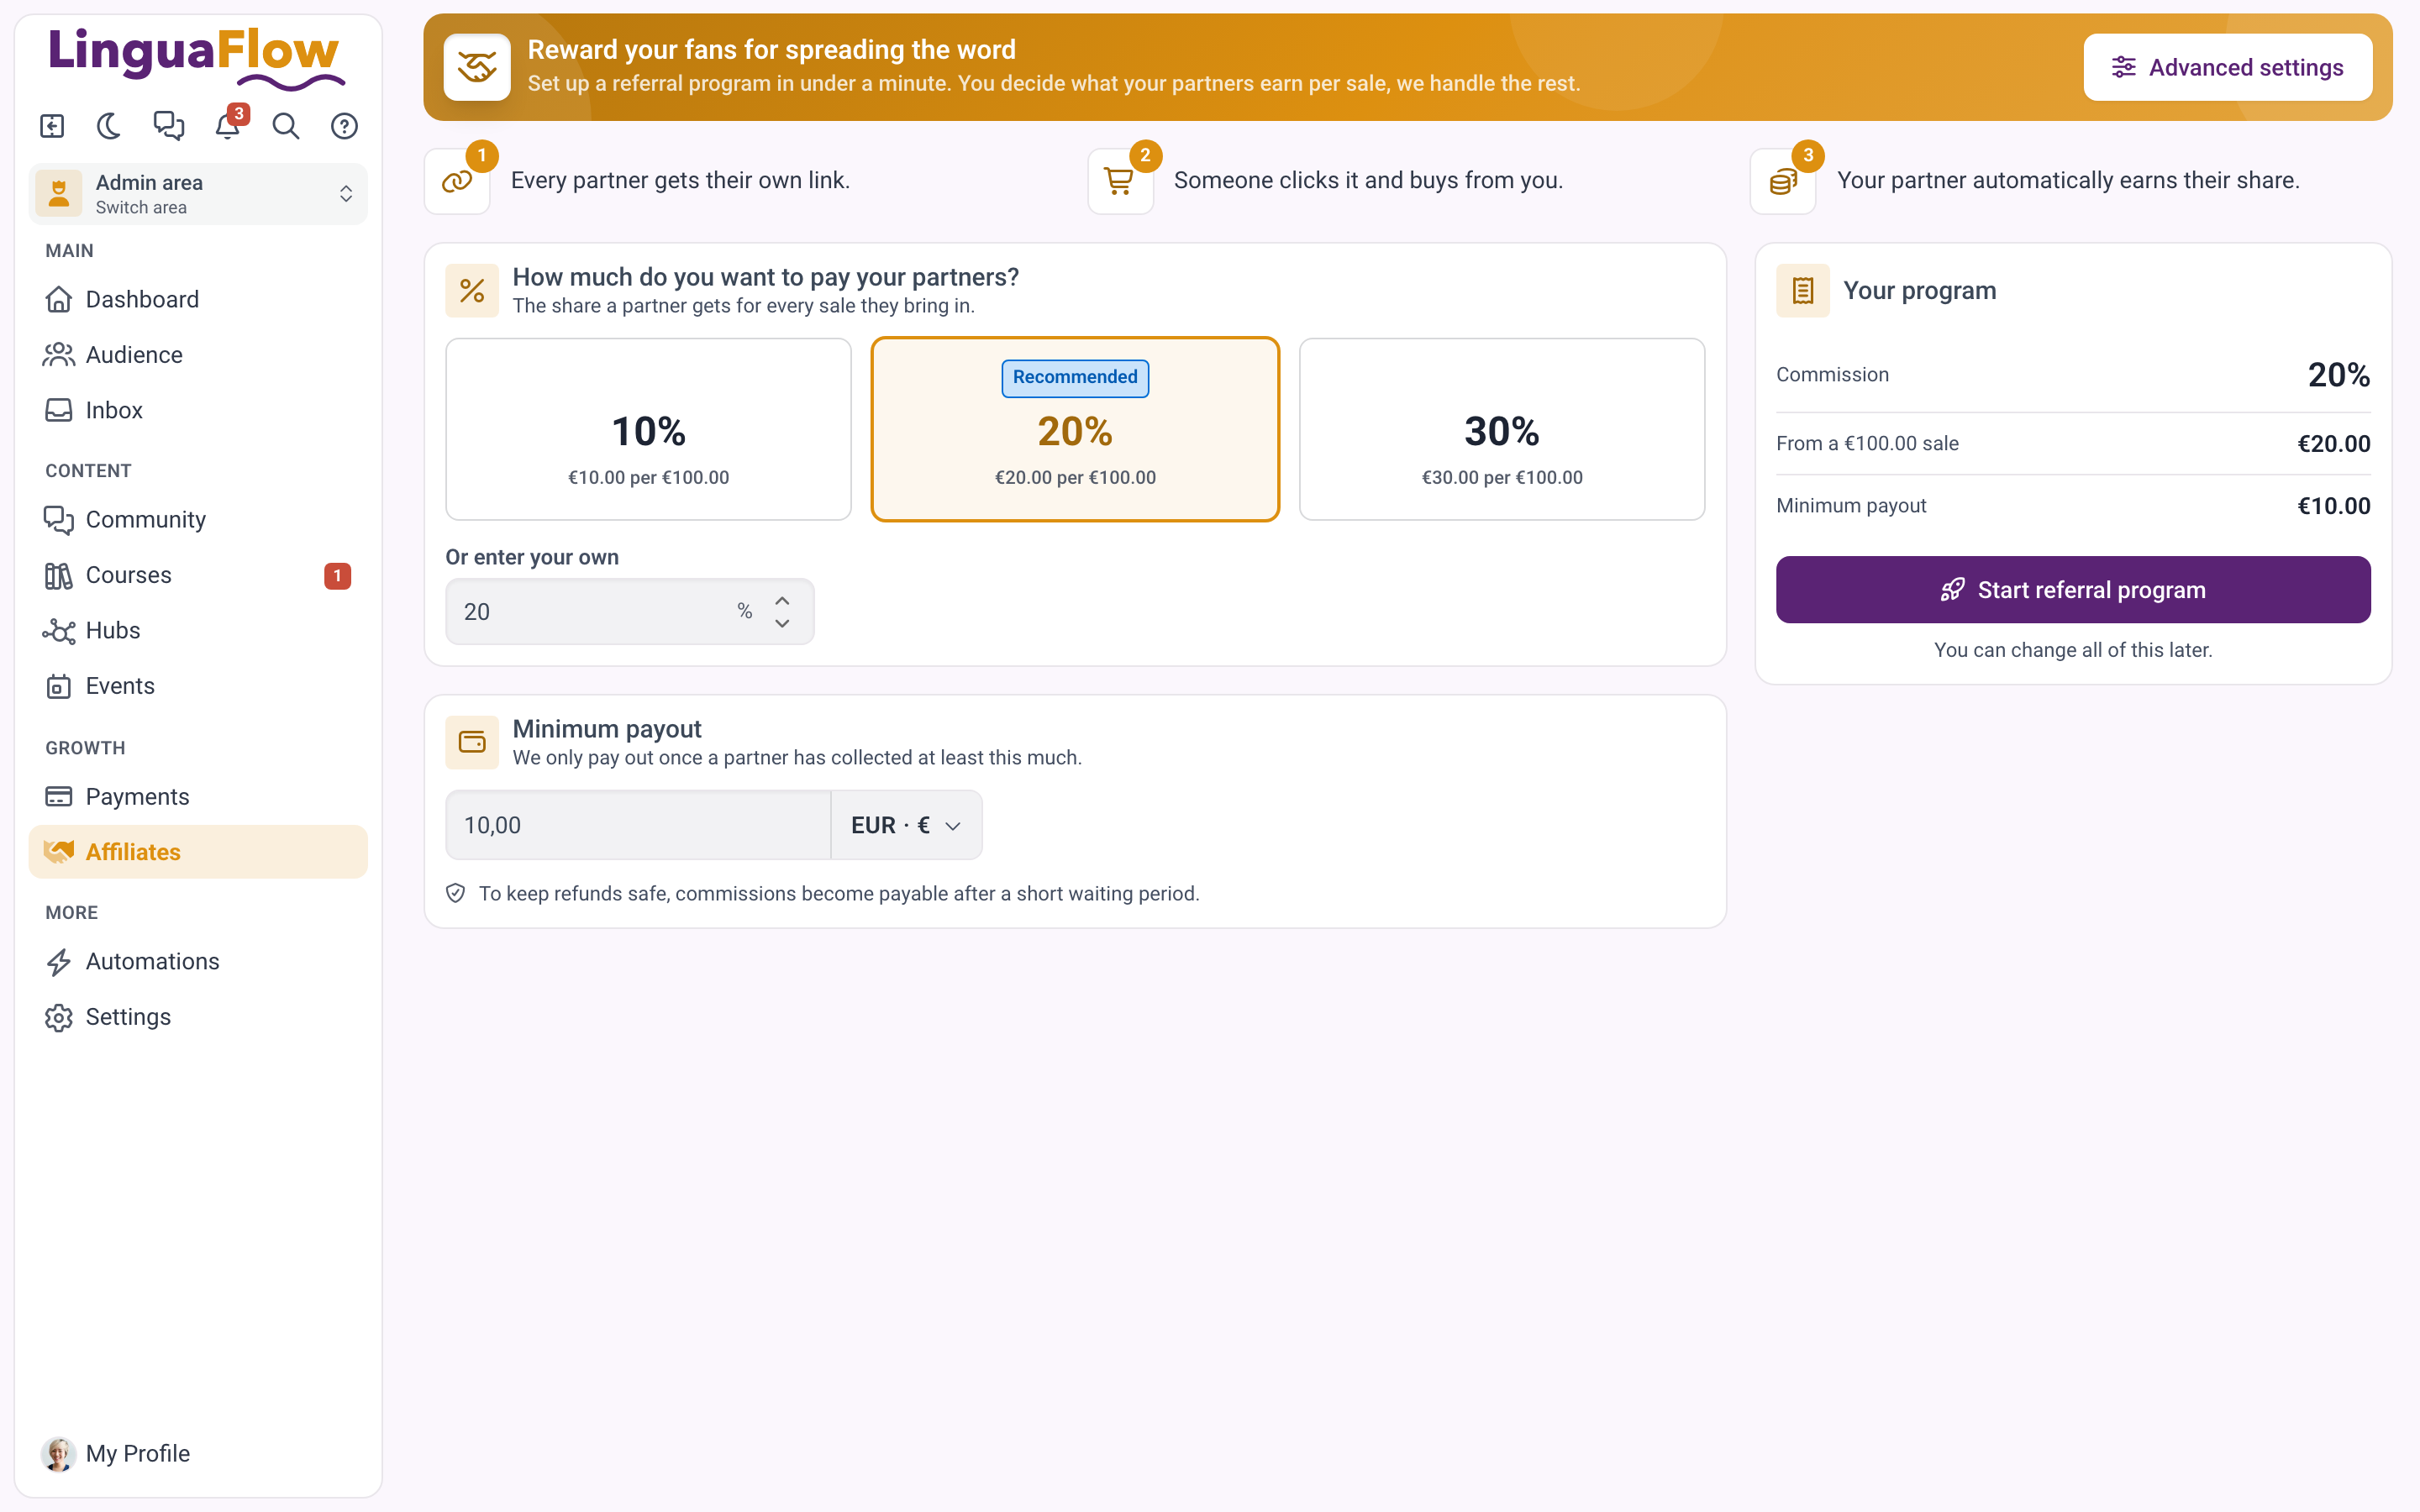Screen dimensions: 2420x1512
Task: Click the My Profile avatar
Action: pyautogui.click(x=58, y=1453)
